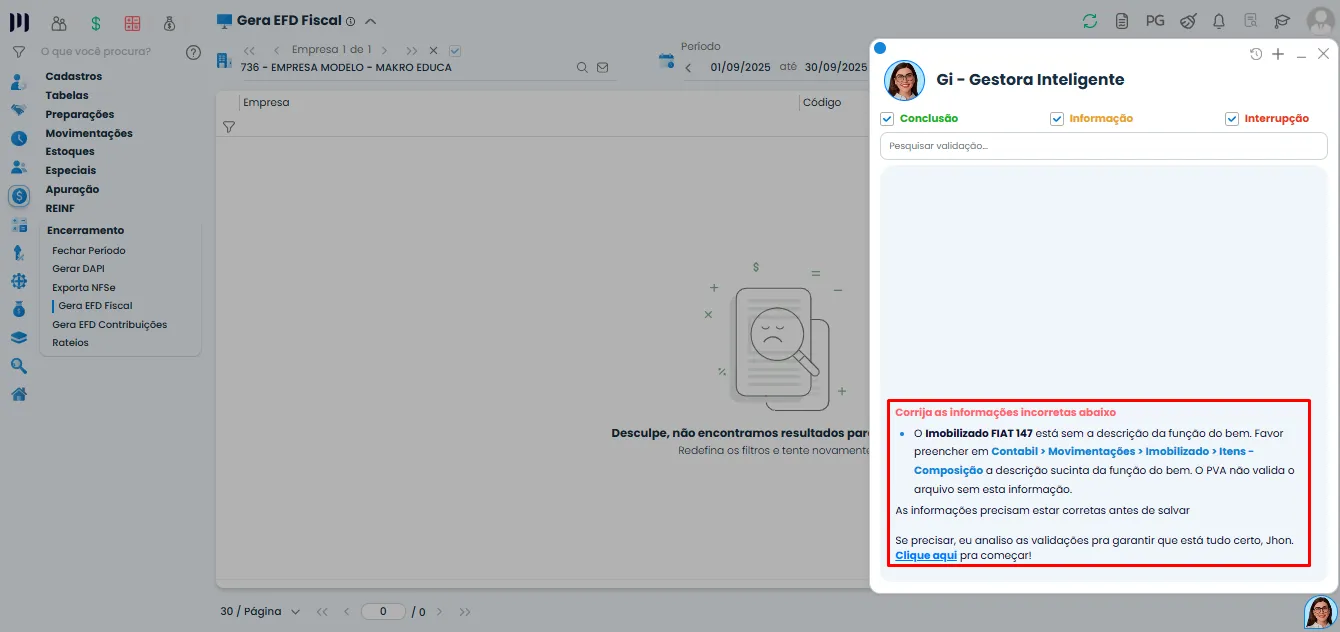Image resolution: width=1340 pixels, height=632 pixels.
Task: Click the graduation cap learning icon
Action: coord(1283,20)
